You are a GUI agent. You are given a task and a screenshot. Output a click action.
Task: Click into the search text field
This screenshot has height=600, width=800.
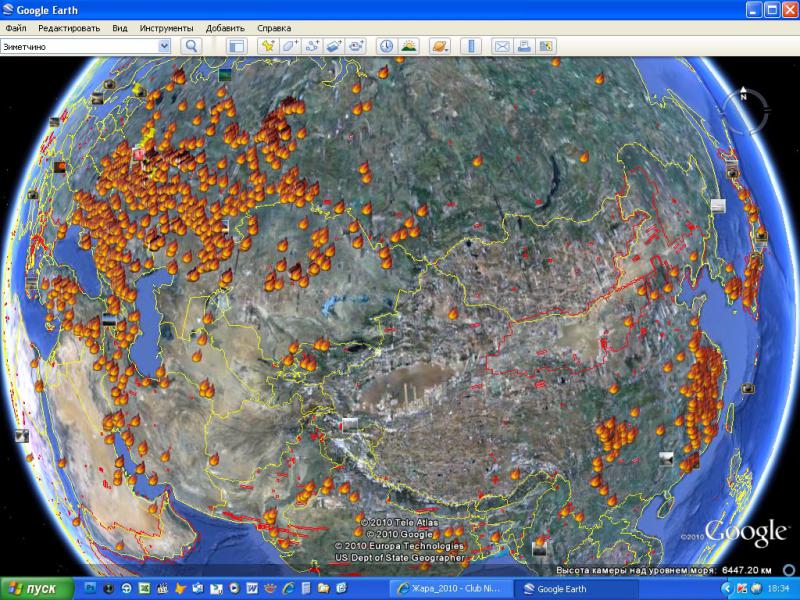point(80,46)
